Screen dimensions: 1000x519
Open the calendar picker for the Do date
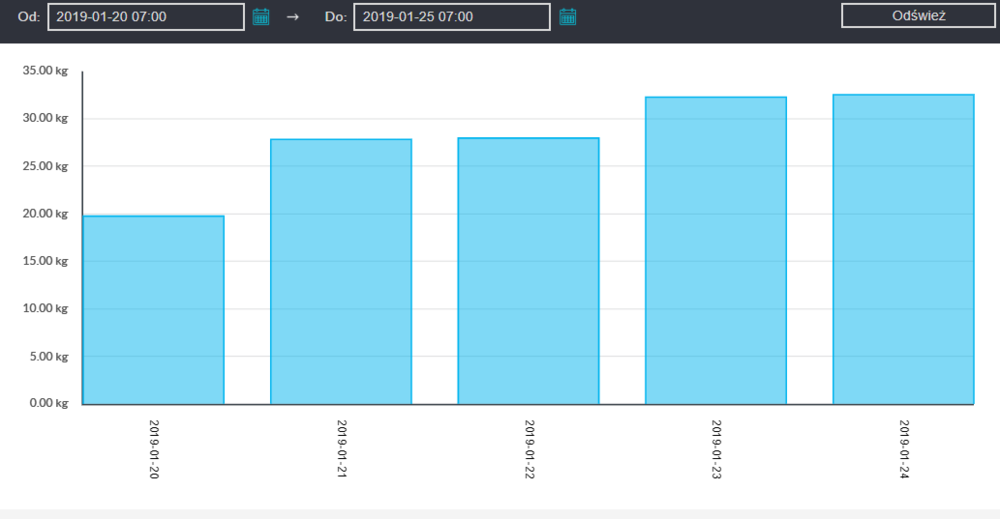point(568,16)
